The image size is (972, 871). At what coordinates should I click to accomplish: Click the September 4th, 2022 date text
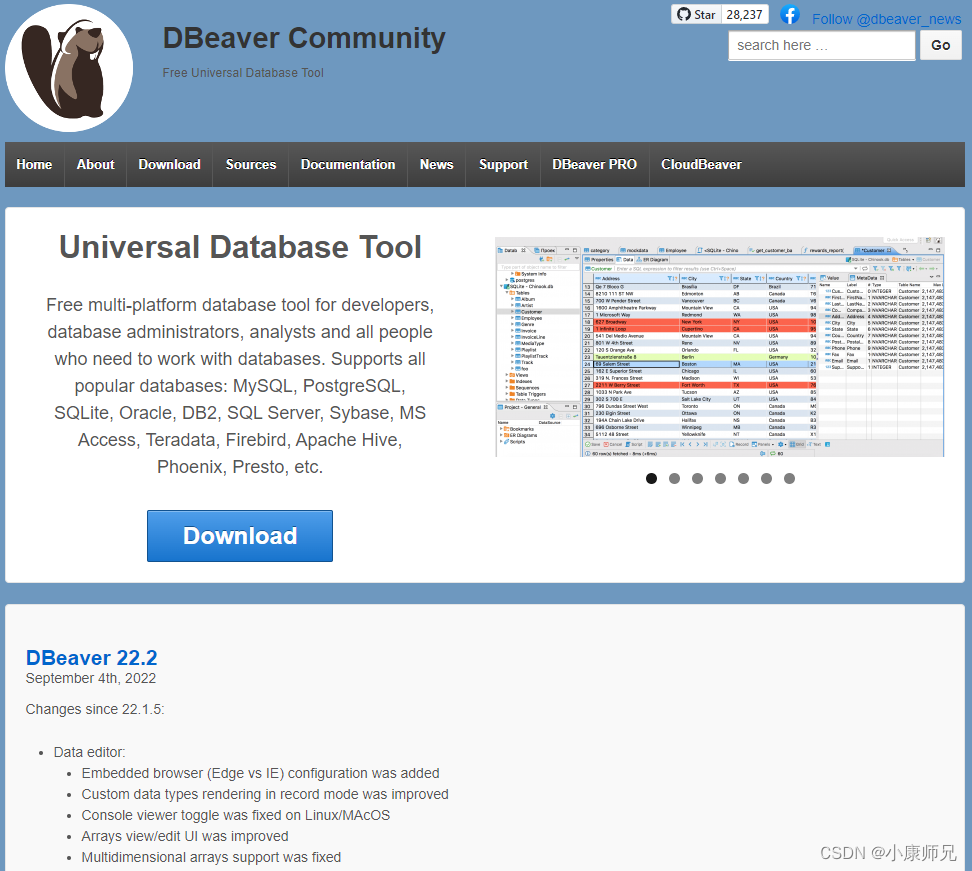pos(91,678)
